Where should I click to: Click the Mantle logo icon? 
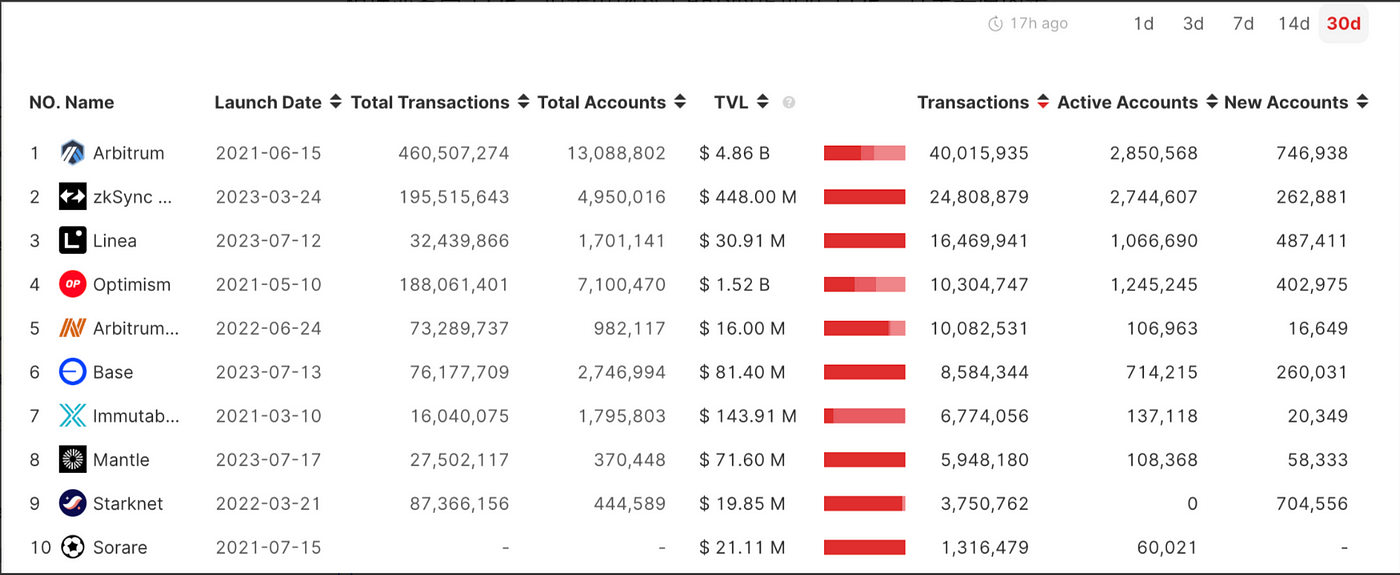point(72,460)
